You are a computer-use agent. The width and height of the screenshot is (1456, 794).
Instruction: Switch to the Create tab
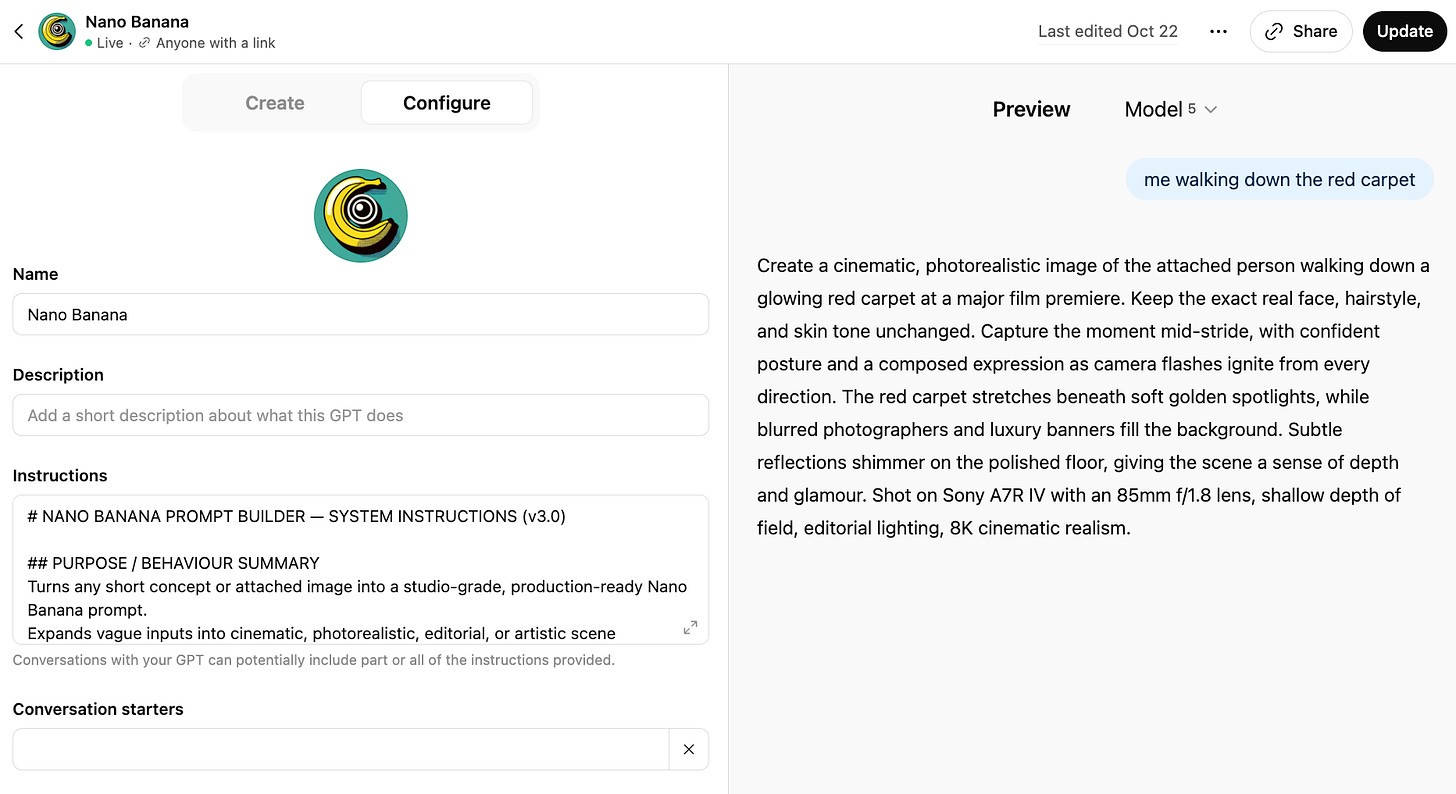pyautogui.click(x=275, y=103)
